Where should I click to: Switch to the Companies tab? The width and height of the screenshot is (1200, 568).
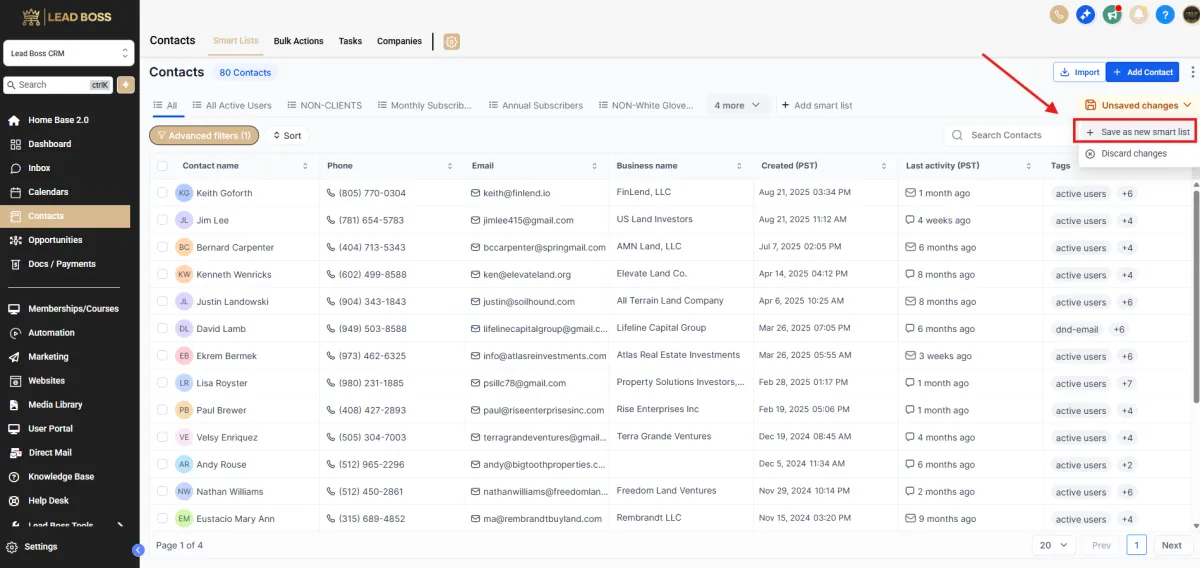point(399,41)
